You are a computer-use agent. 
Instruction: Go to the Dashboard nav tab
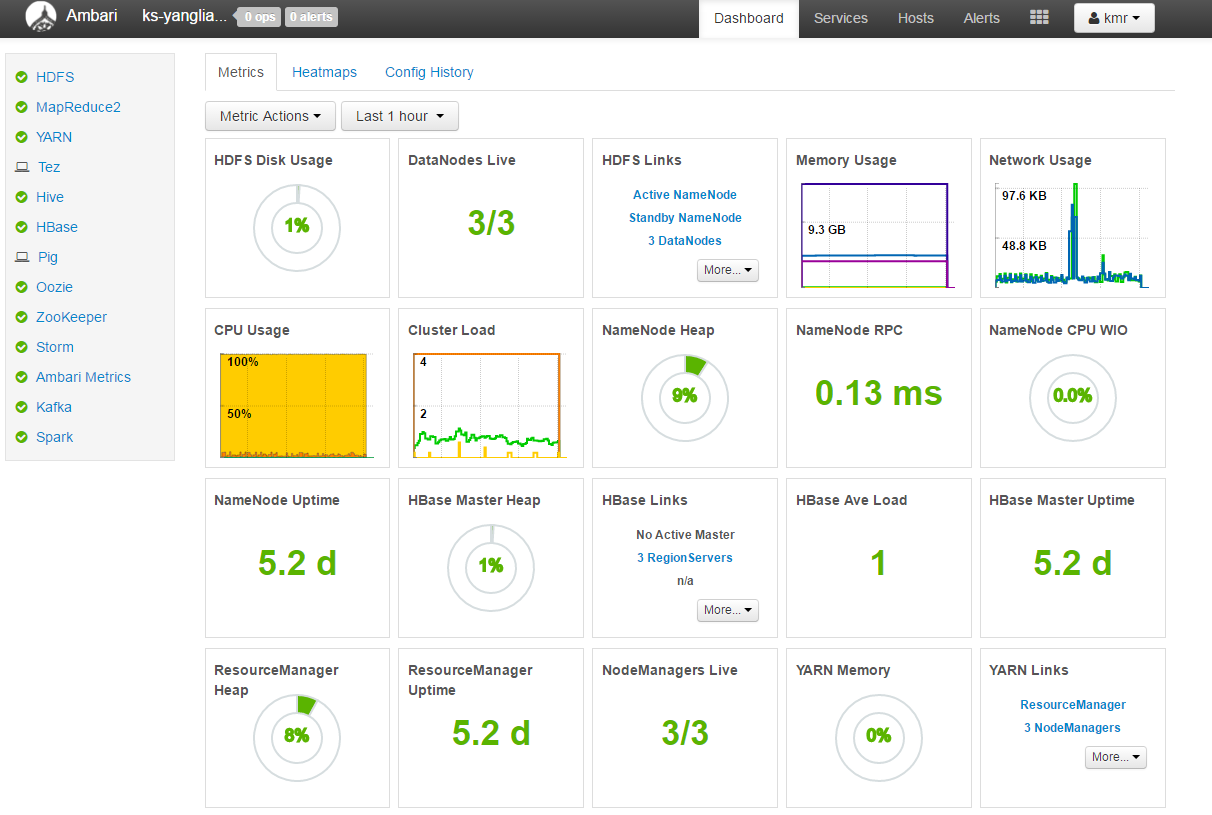749,18
